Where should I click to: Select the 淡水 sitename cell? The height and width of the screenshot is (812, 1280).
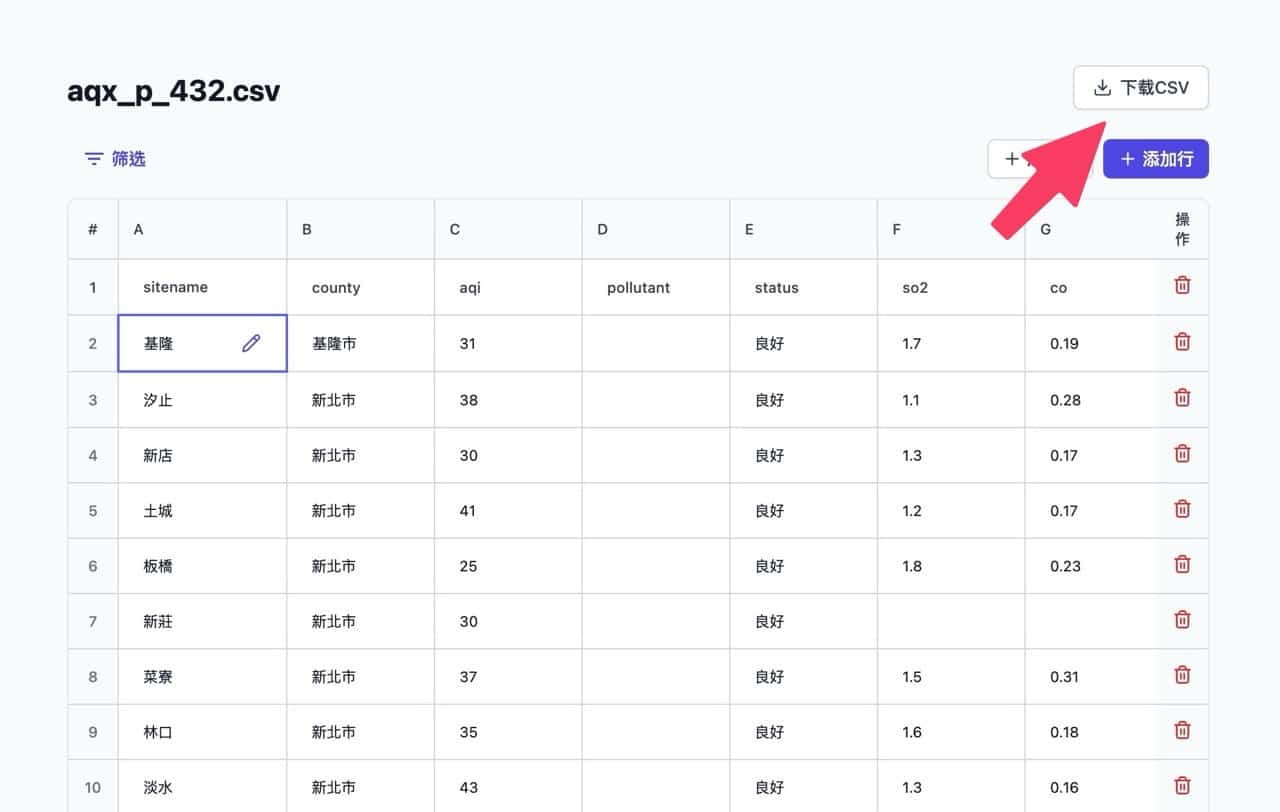point(203,787)
